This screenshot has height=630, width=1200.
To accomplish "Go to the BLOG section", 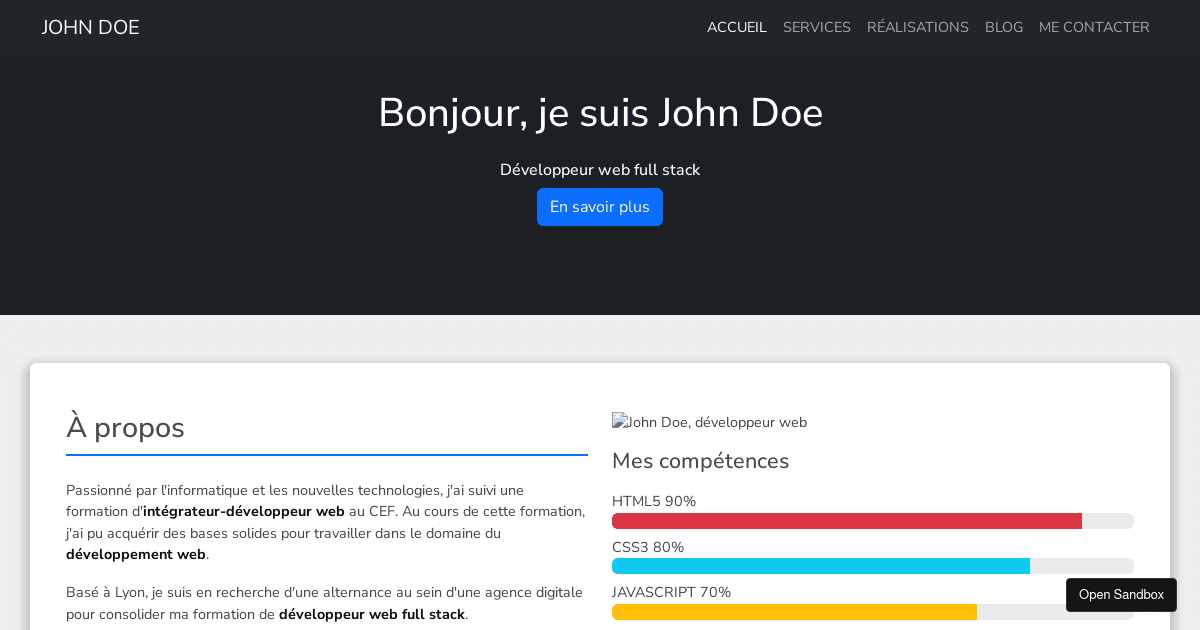I will point(1004,27).
